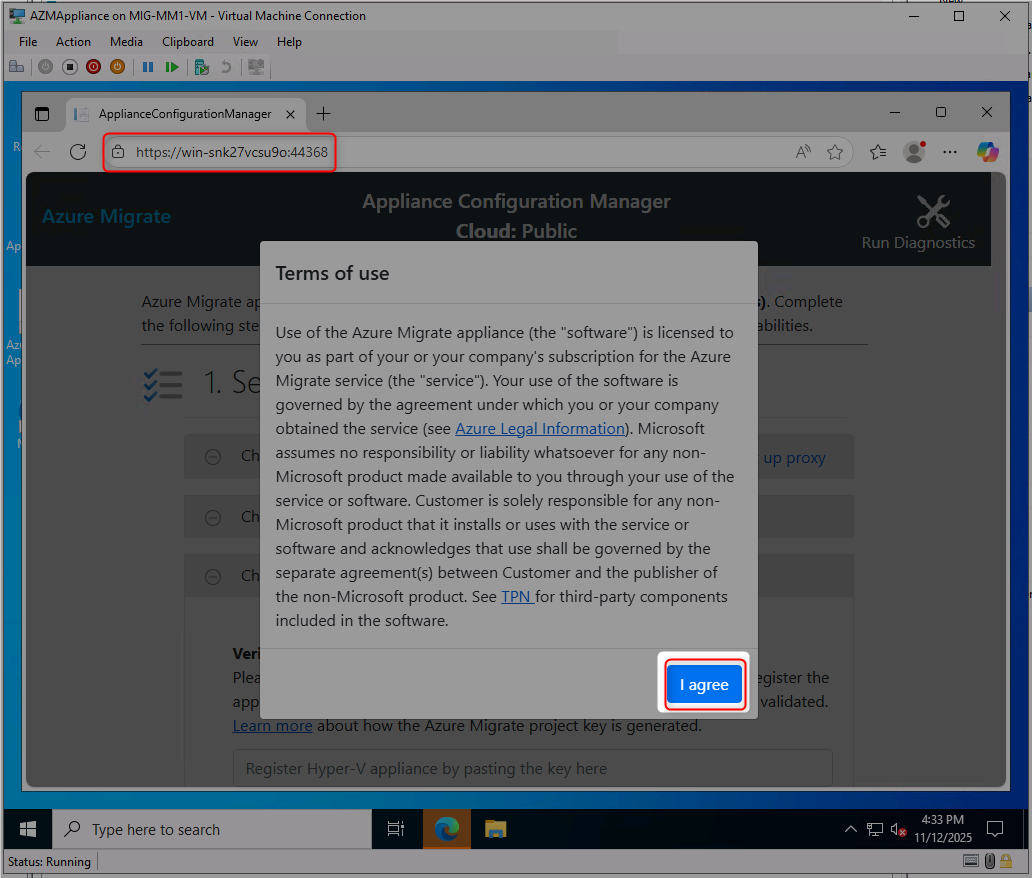Open the Media menu
The height and width of the screenshot is (878, 1032).
coord(126,41)
